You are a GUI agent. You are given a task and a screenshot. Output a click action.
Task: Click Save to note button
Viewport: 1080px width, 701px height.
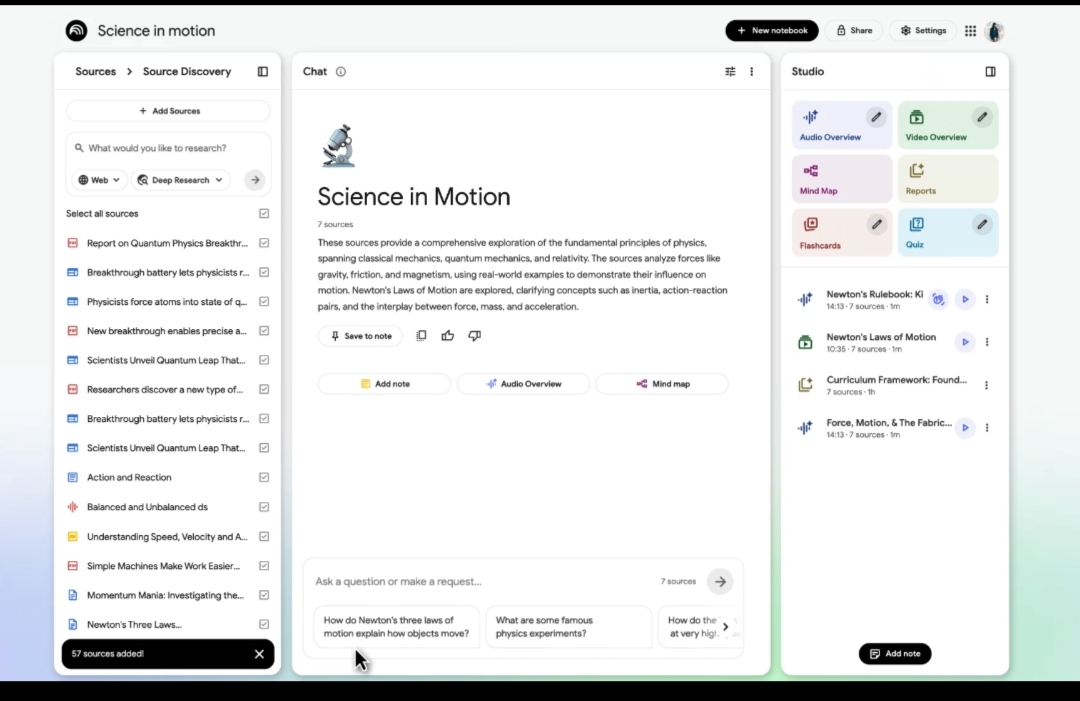pyautogui.click(x=360, y=336)
